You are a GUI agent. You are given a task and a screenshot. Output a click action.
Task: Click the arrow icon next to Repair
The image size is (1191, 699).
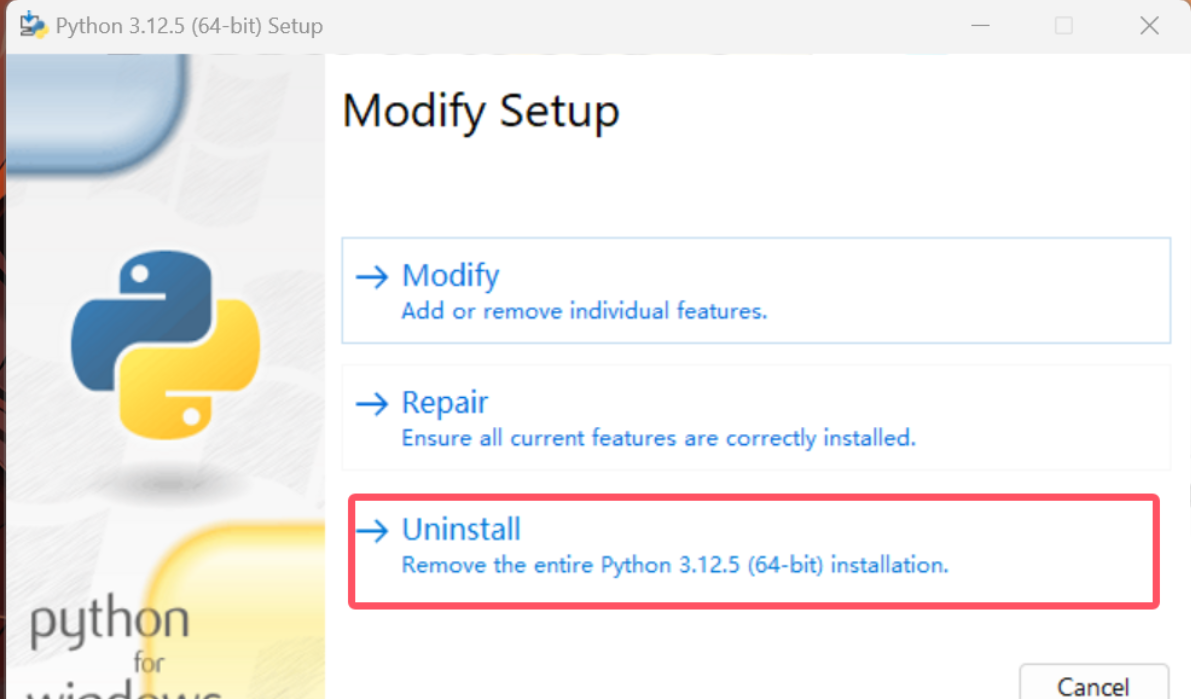tap(372, 404)
